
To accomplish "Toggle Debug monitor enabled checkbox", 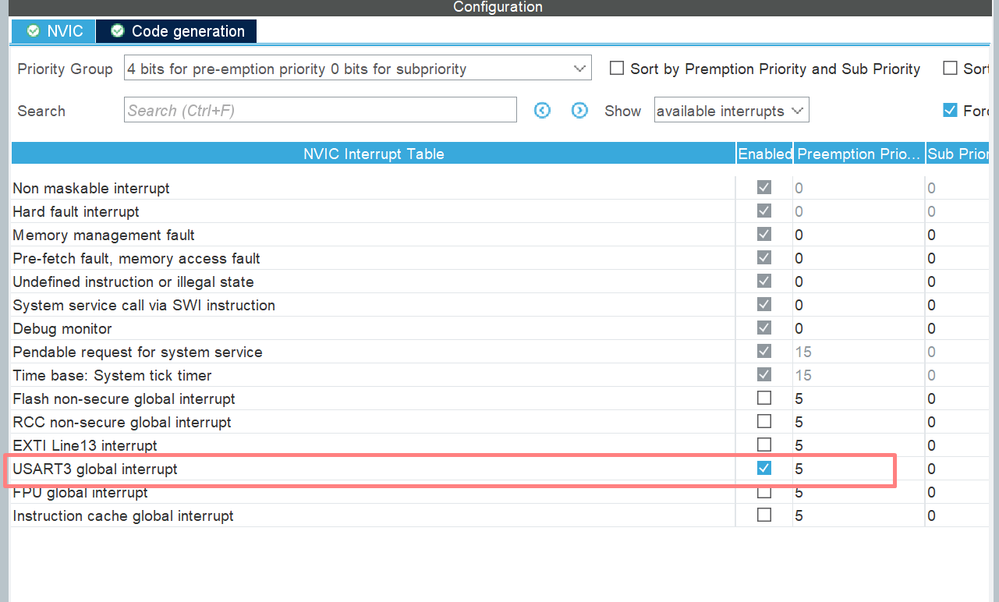I will [x=764, y=328].
